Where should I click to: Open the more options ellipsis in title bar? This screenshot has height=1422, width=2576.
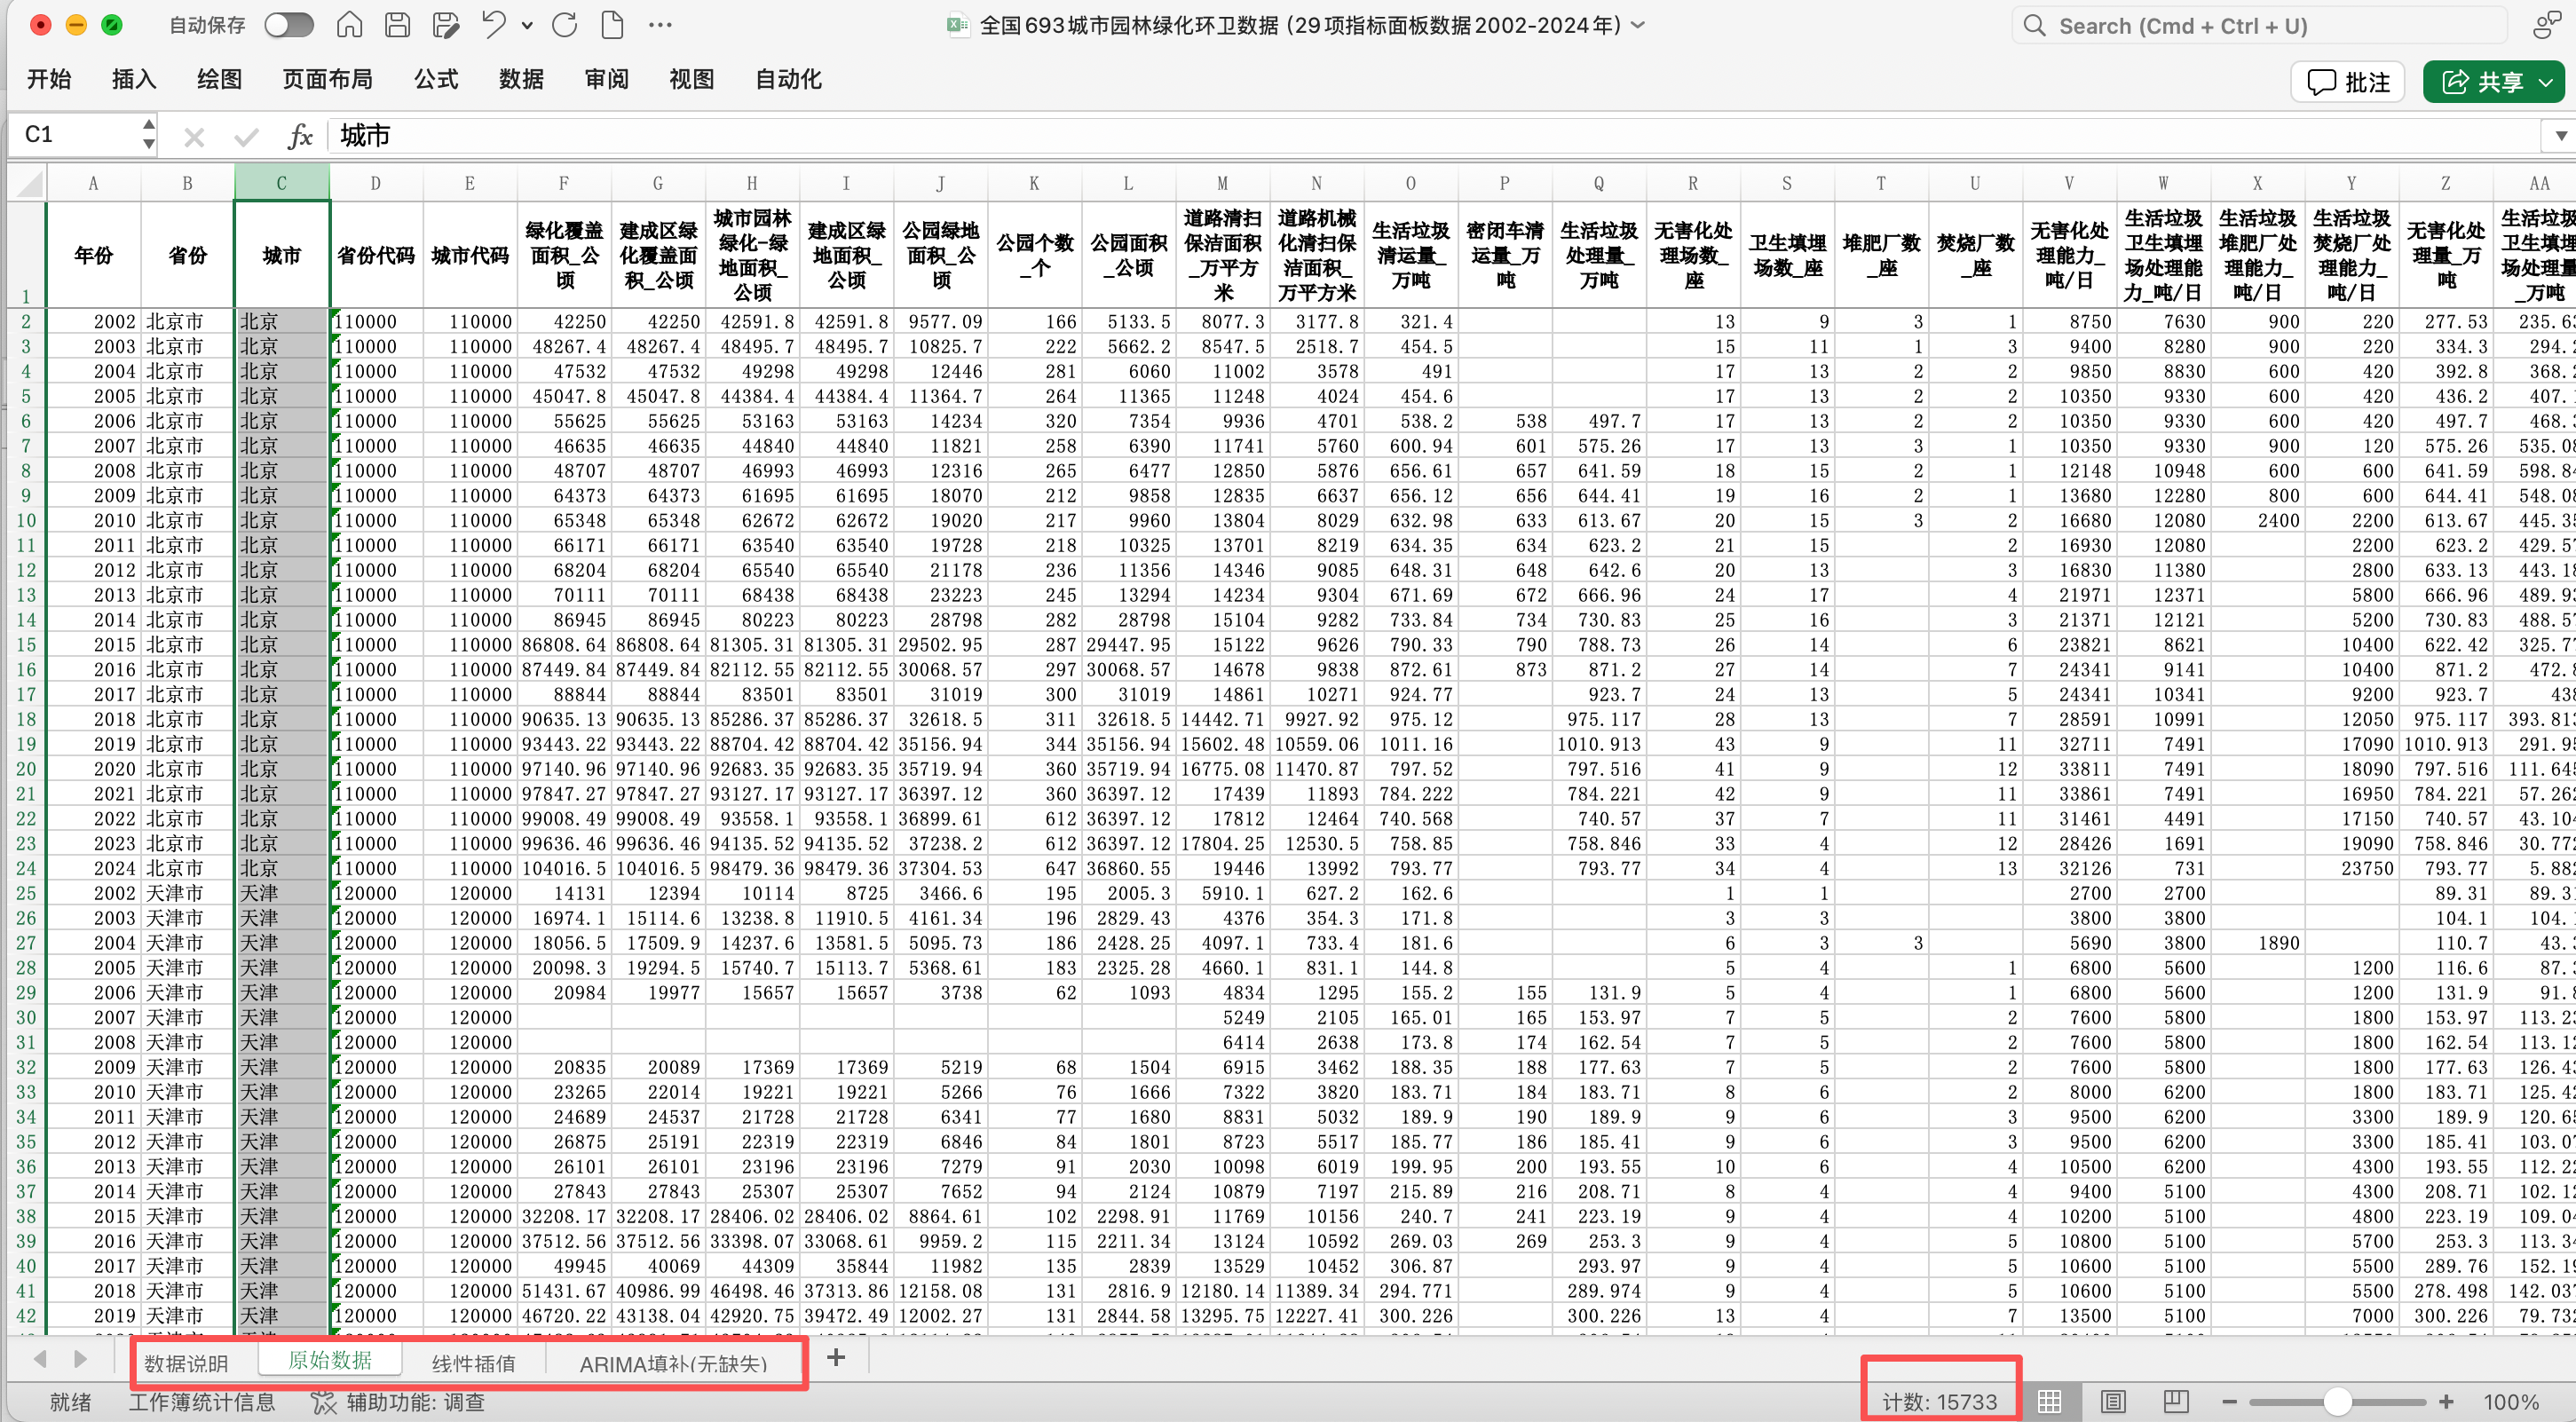pos(660,25)
